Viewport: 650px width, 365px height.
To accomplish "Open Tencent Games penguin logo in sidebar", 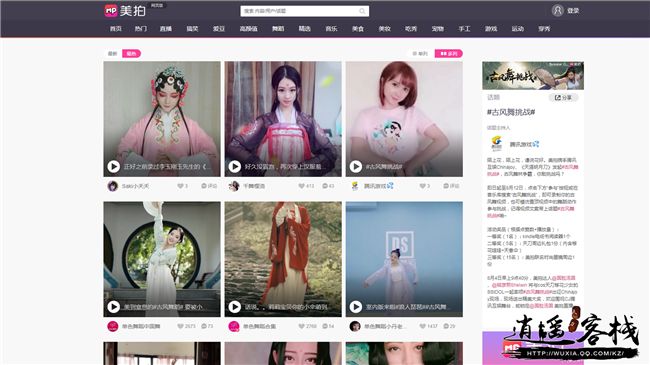I will coord(496,144).
